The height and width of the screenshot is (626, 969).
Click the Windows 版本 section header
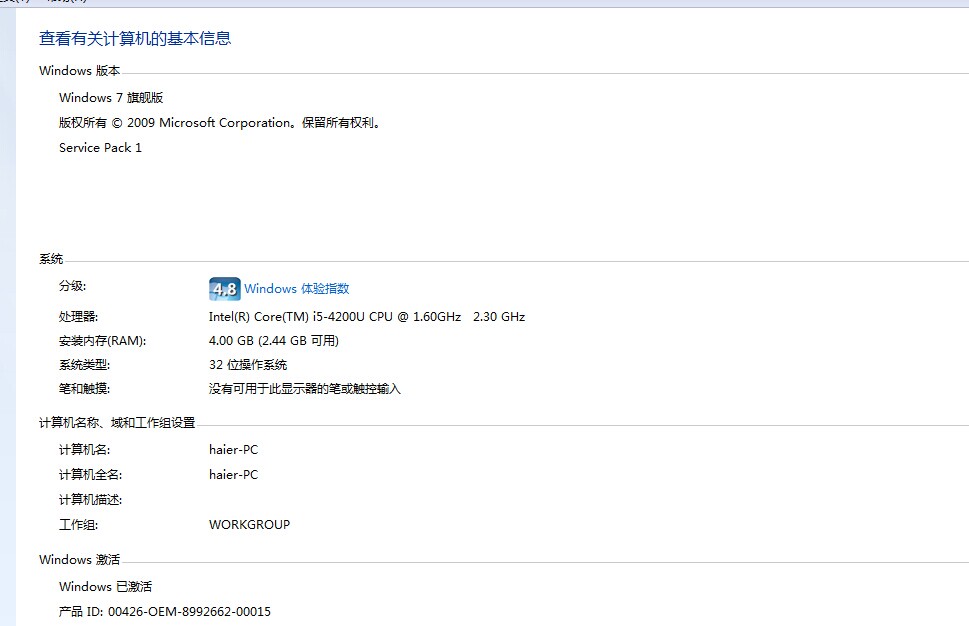[x=80, y=70]
